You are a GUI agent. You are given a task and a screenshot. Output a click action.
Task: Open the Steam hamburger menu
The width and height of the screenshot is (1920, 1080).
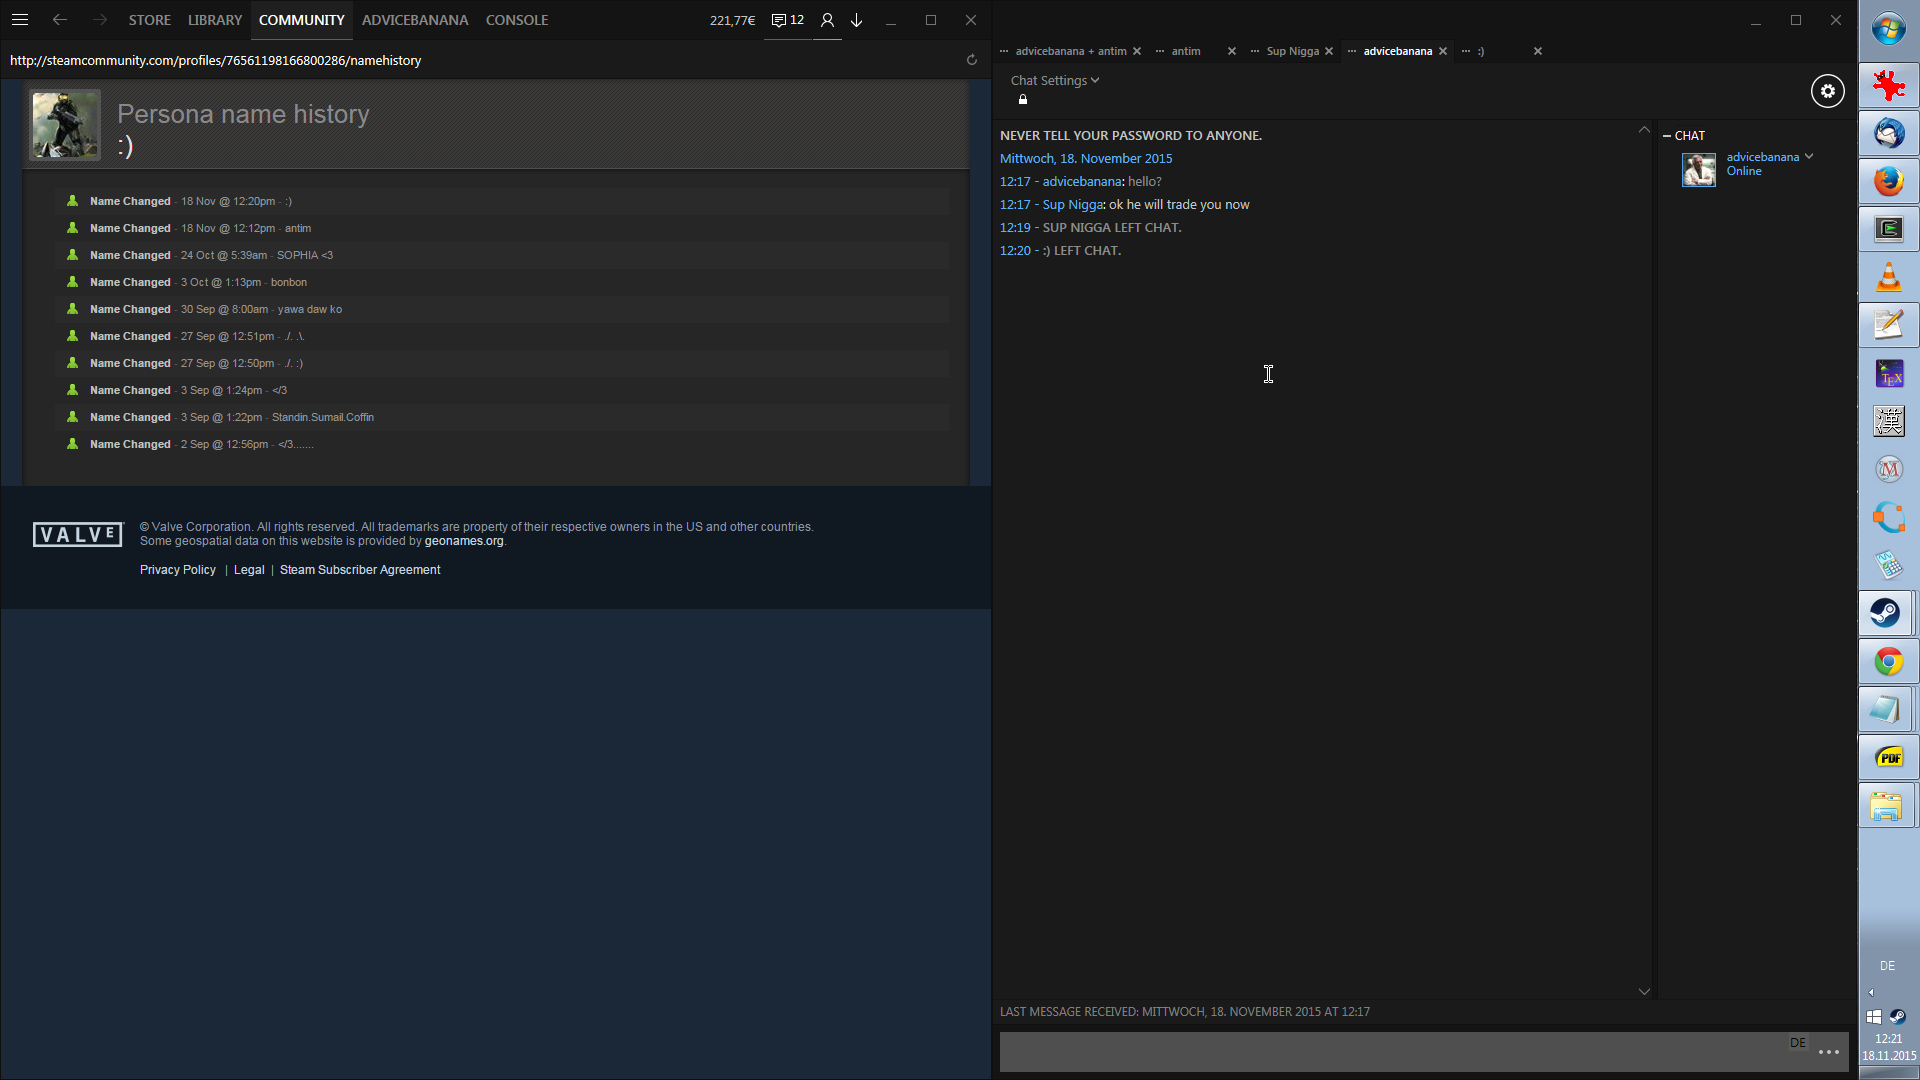pyautogui.click(x=20, y=20)
